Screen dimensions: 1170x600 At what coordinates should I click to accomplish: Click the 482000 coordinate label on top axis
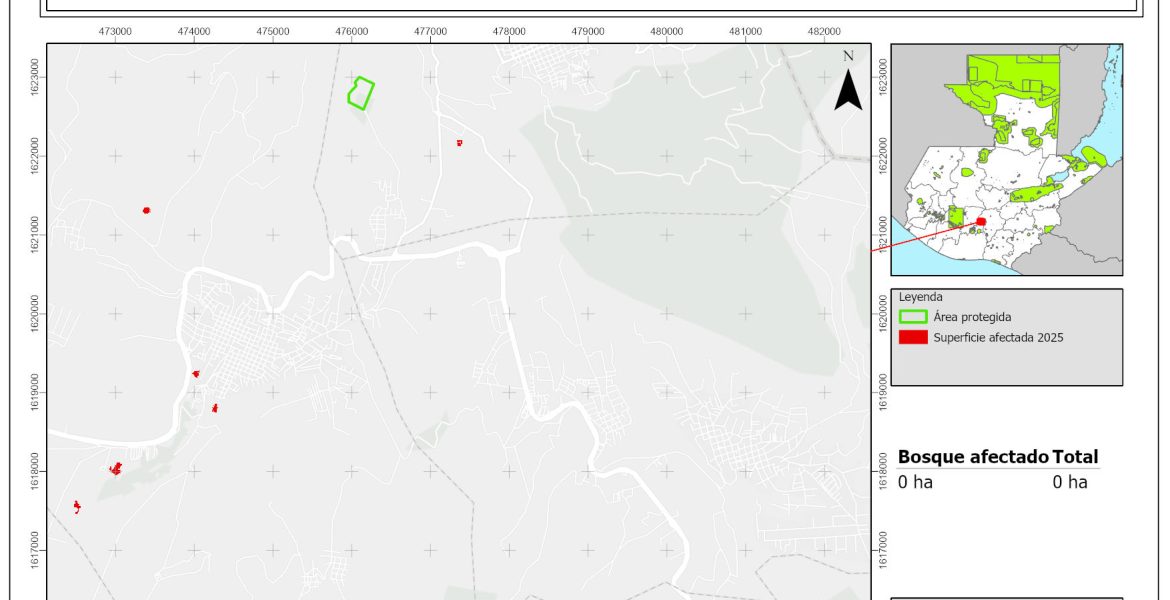[824, 31]
